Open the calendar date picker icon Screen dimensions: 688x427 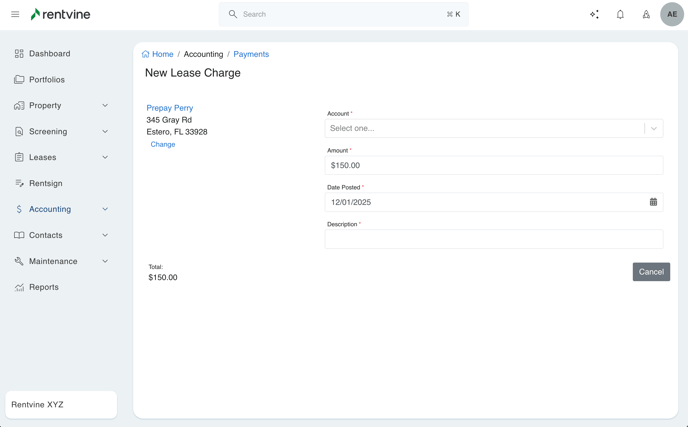point(653,202)
